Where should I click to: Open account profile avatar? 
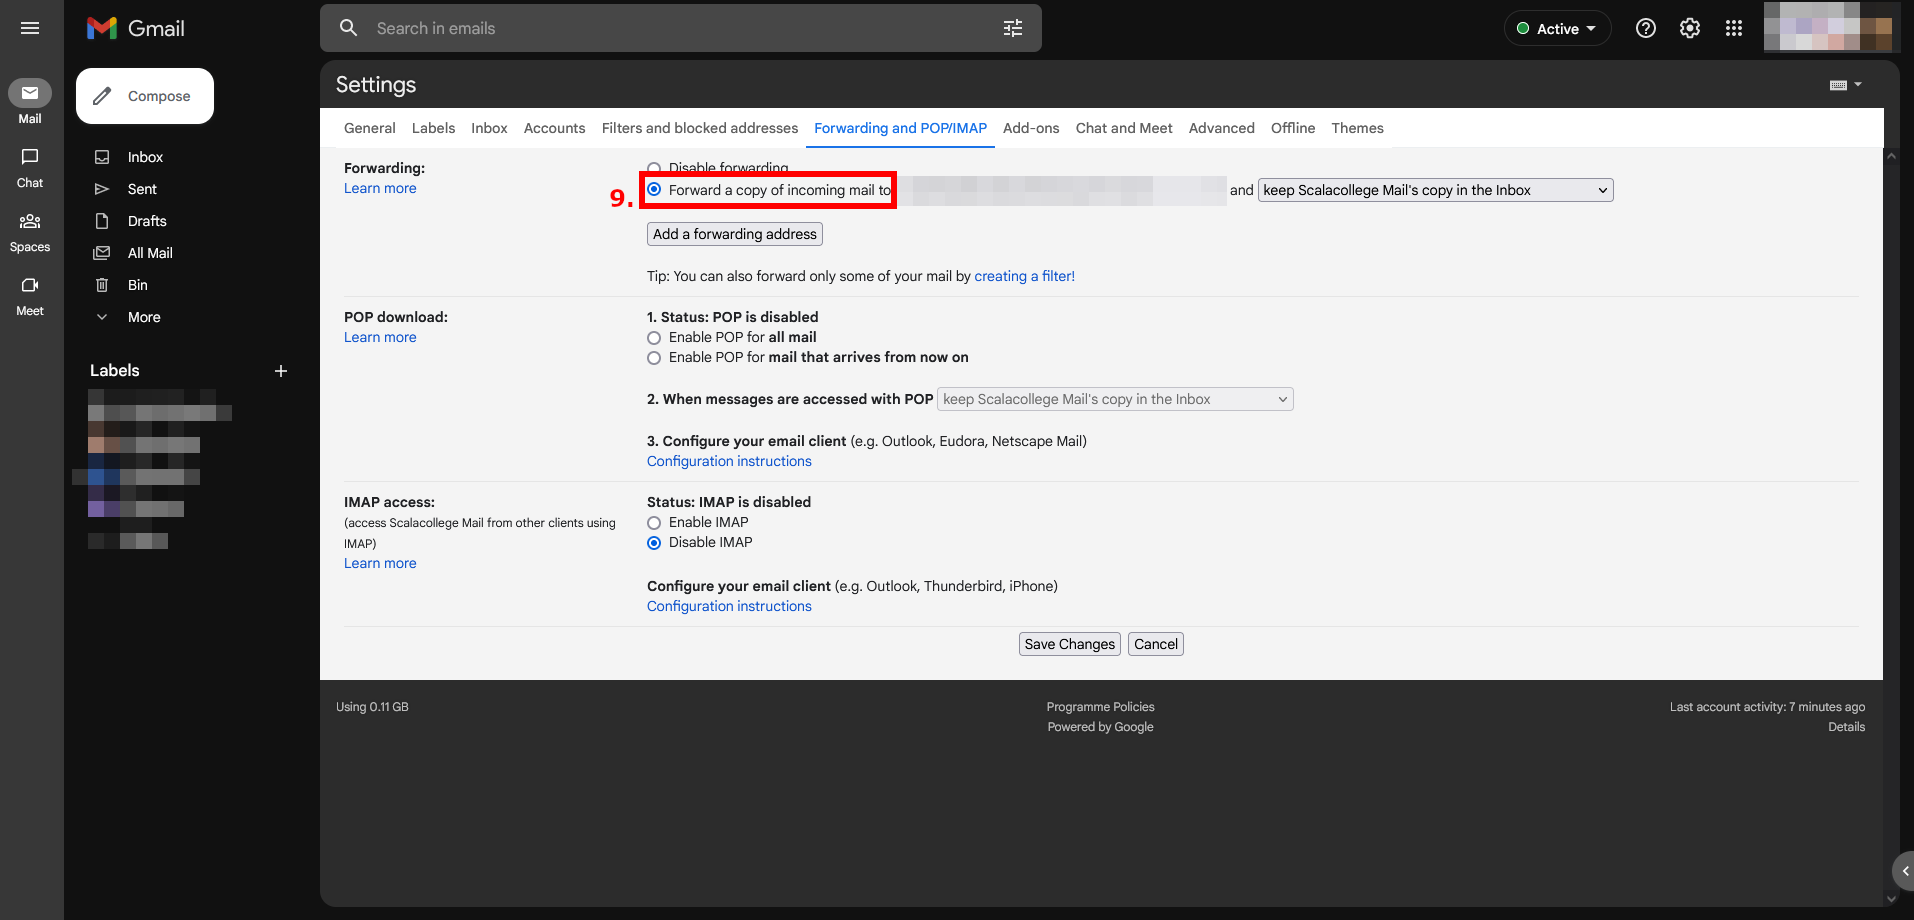(x=1828, y=27)
